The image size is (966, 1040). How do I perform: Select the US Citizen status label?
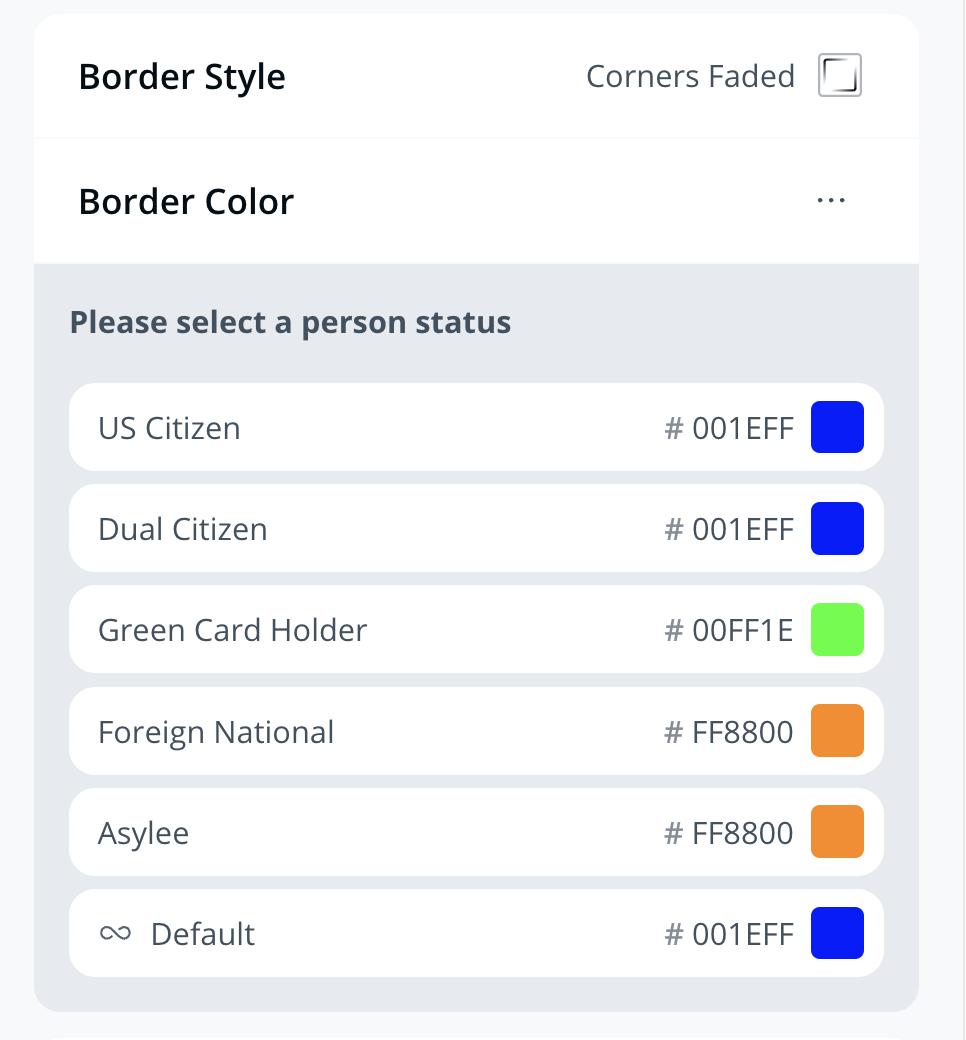click(169, 428)
